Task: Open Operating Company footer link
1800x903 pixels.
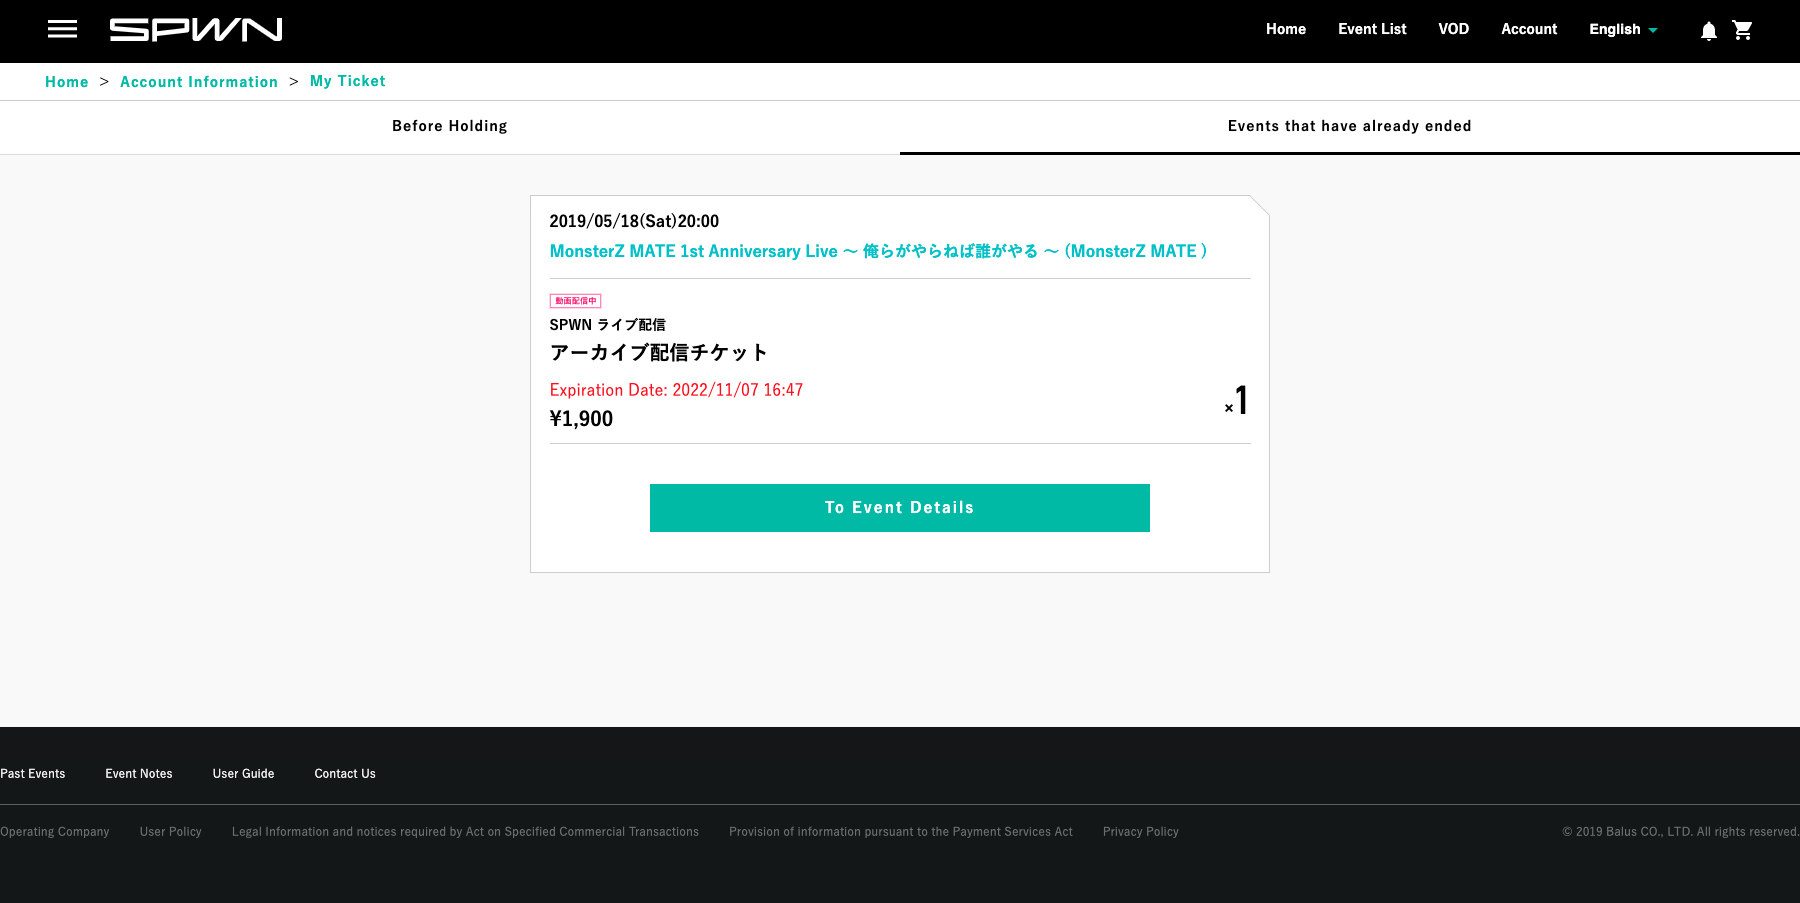Action: (55, 832)
